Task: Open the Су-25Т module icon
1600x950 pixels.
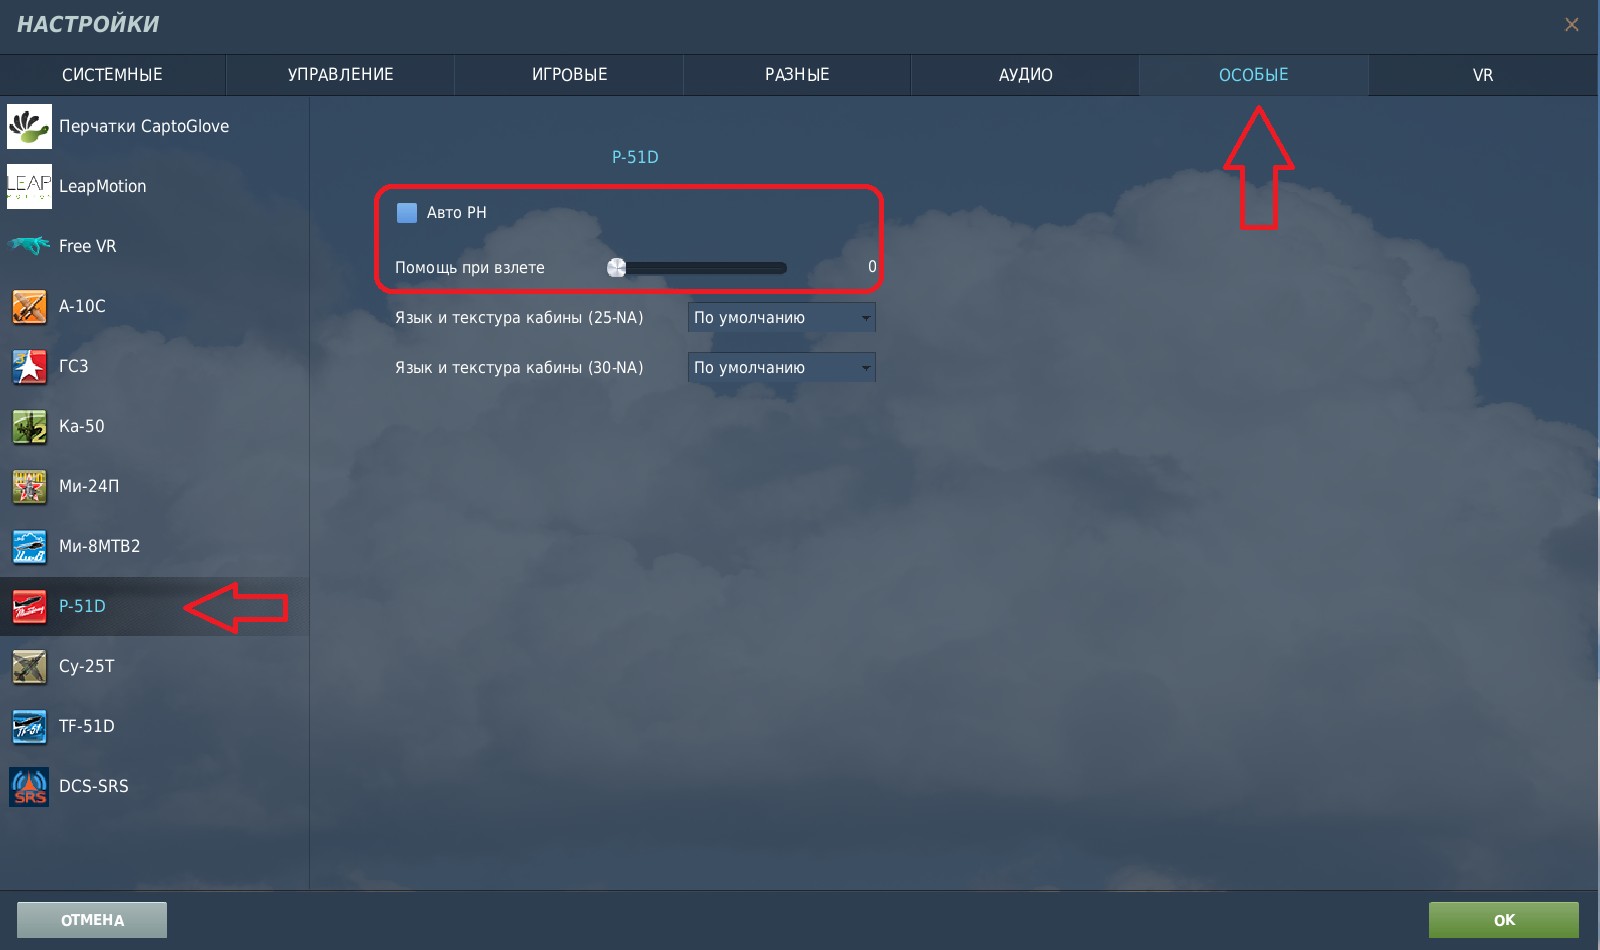Action: click(29, 666)
